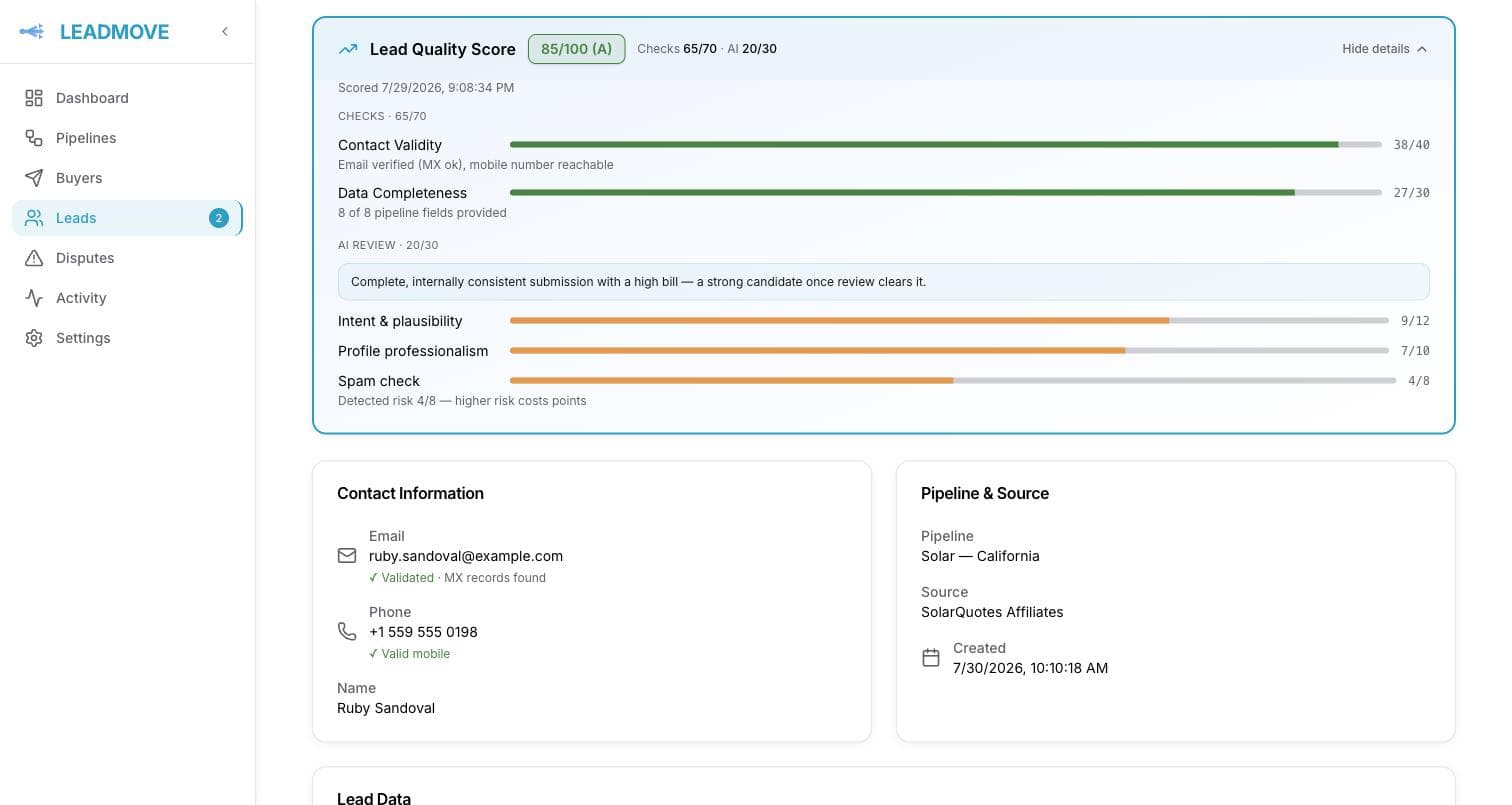The height and width of the screenshot is (805, 1512).
Task: Click the Profile professionalism score bar
Action: [949, 351]
